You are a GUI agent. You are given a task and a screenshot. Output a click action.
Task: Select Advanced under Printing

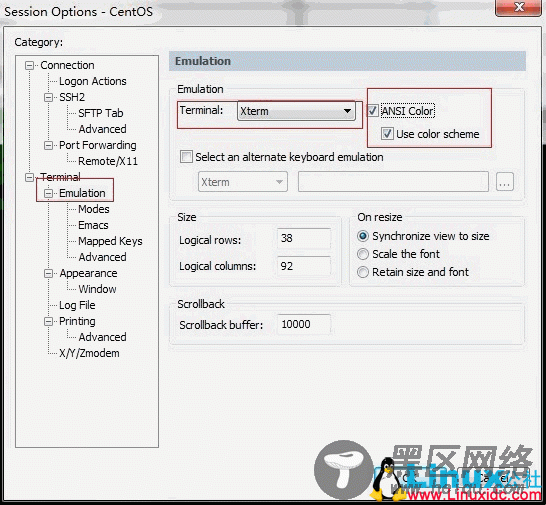tap(102, 337)
